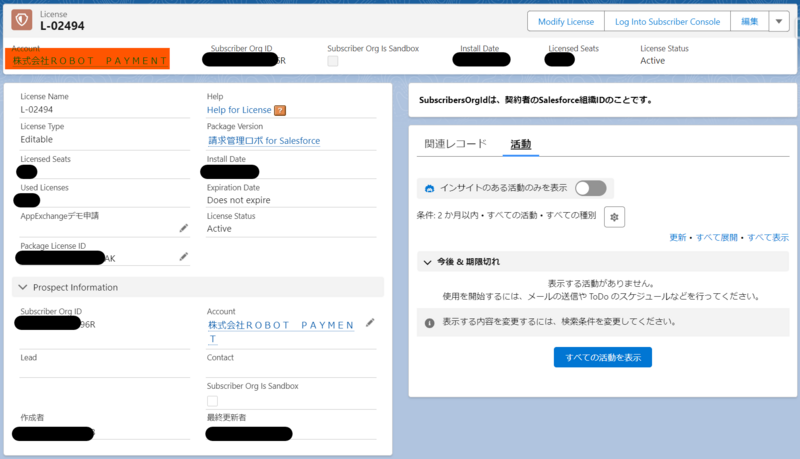Click the 編集 button
800x459 pixels.
749,21
